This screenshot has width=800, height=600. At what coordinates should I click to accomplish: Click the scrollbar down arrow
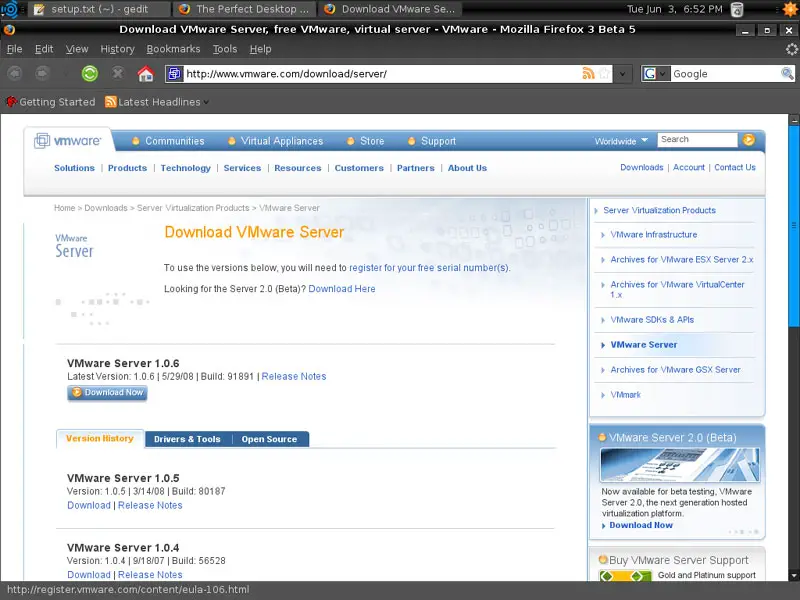(794, 576)
